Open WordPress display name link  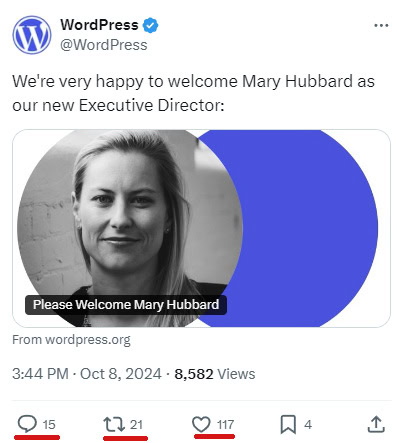coord(99,25)
